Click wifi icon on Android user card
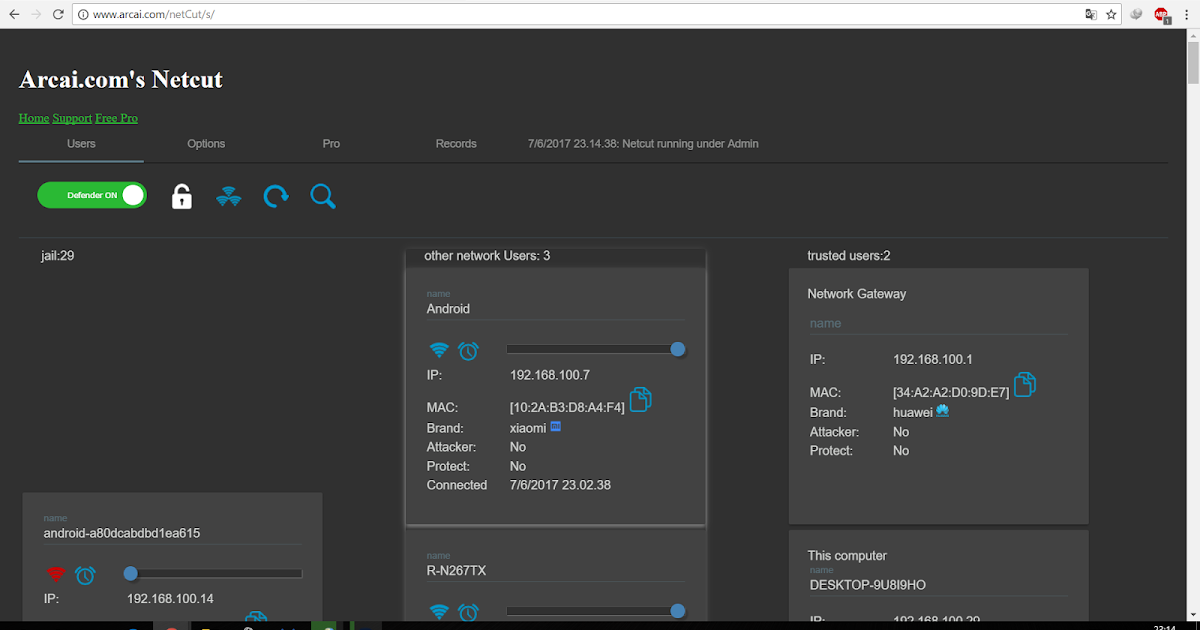 pyautogui.click(x=438, y=350)
